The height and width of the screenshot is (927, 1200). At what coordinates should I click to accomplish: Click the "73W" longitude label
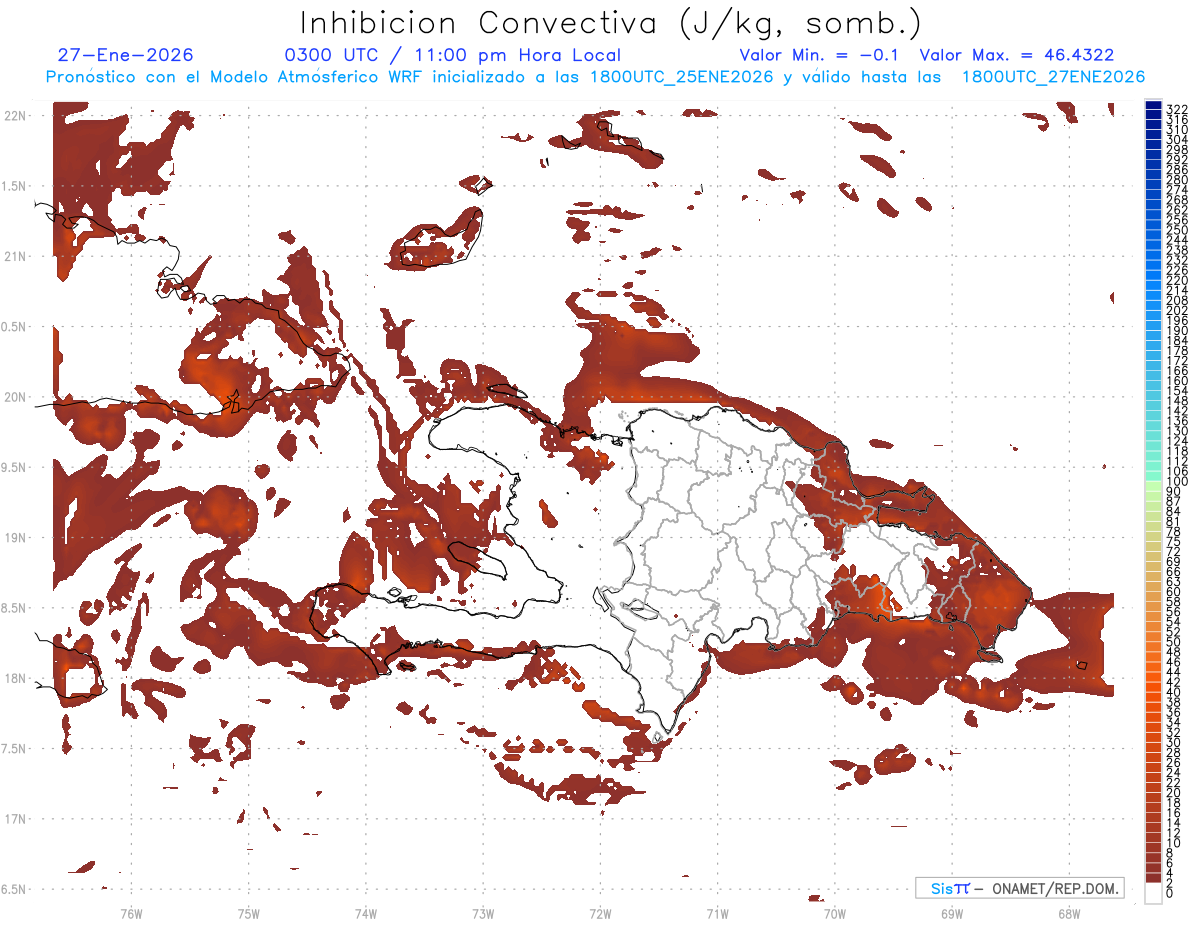click(483, 913)
